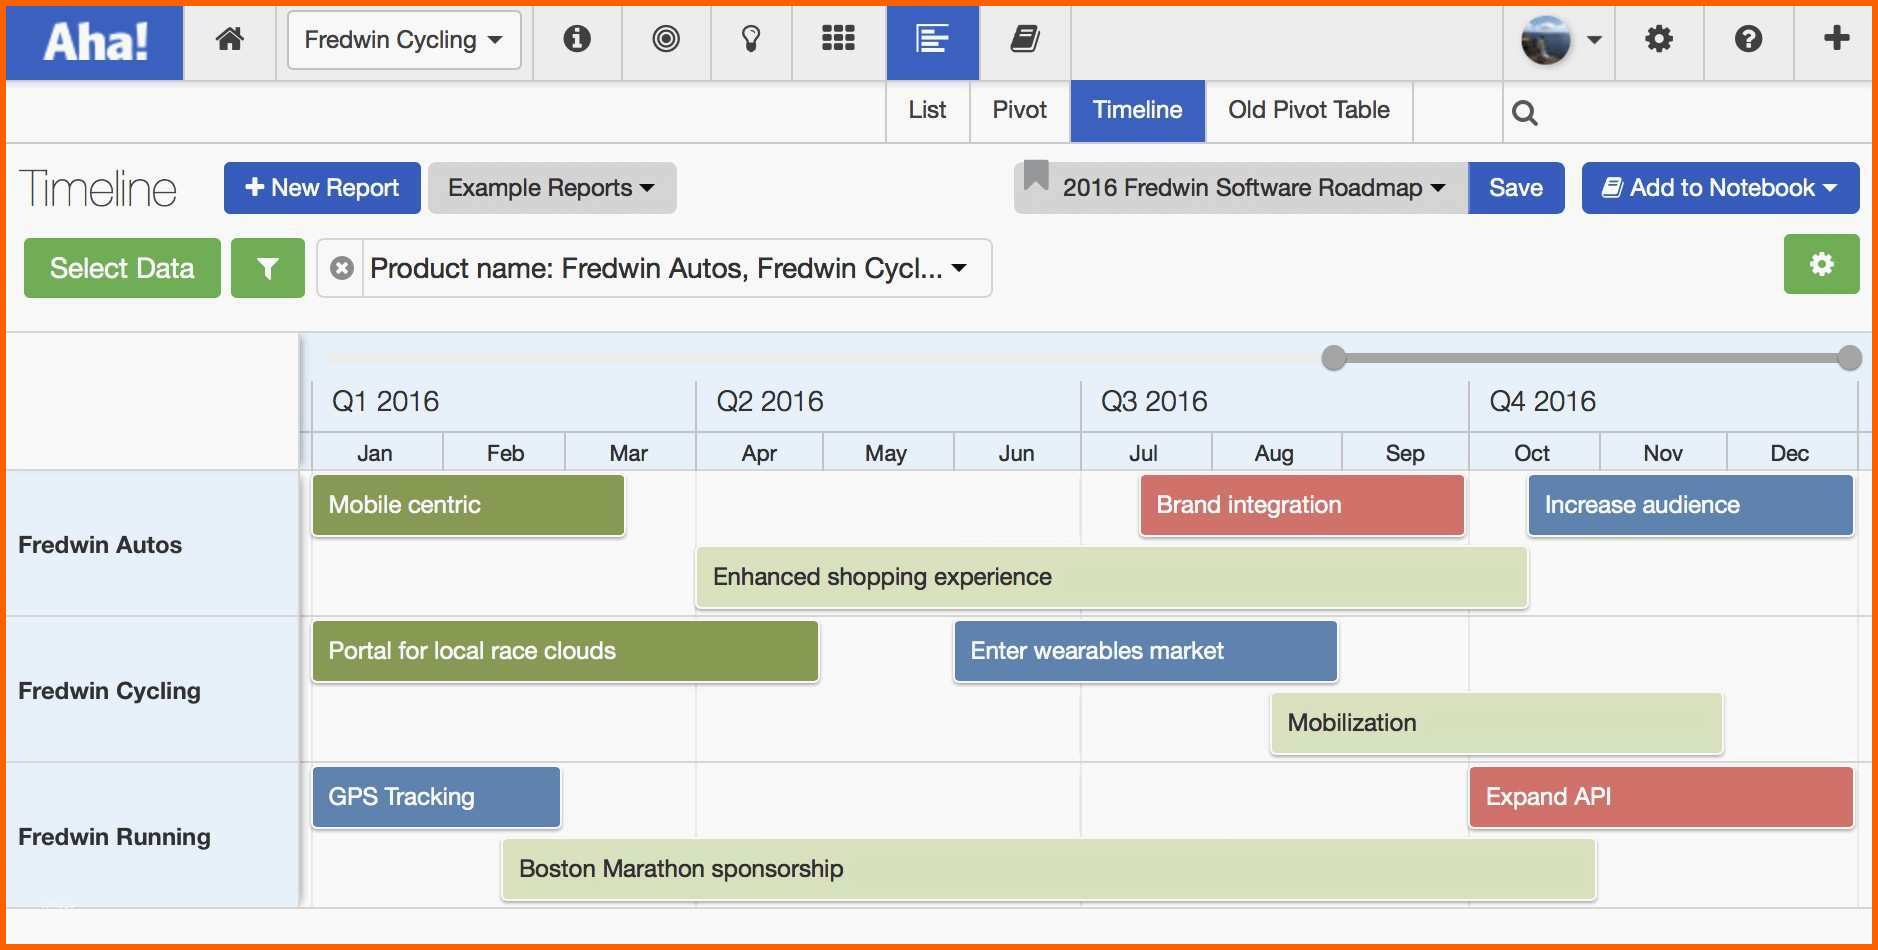Open the green timeline settings gear

click(1822, 264)
